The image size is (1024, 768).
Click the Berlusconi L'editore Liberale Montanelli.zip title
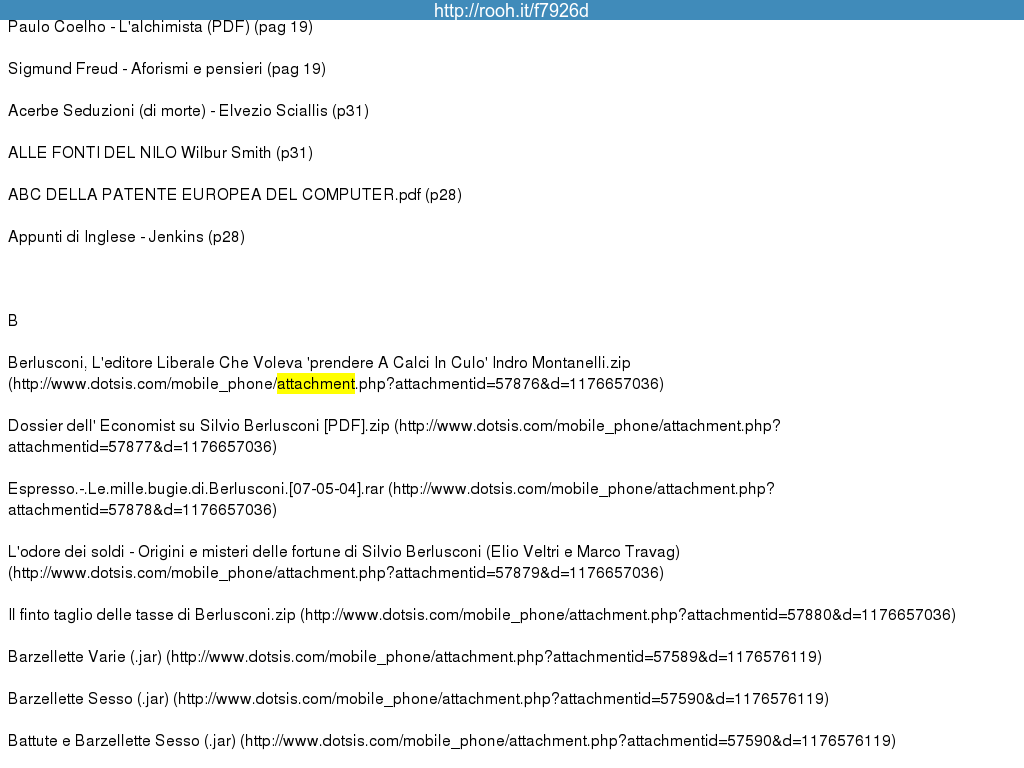pyautogui.click(x=319, y=363)
